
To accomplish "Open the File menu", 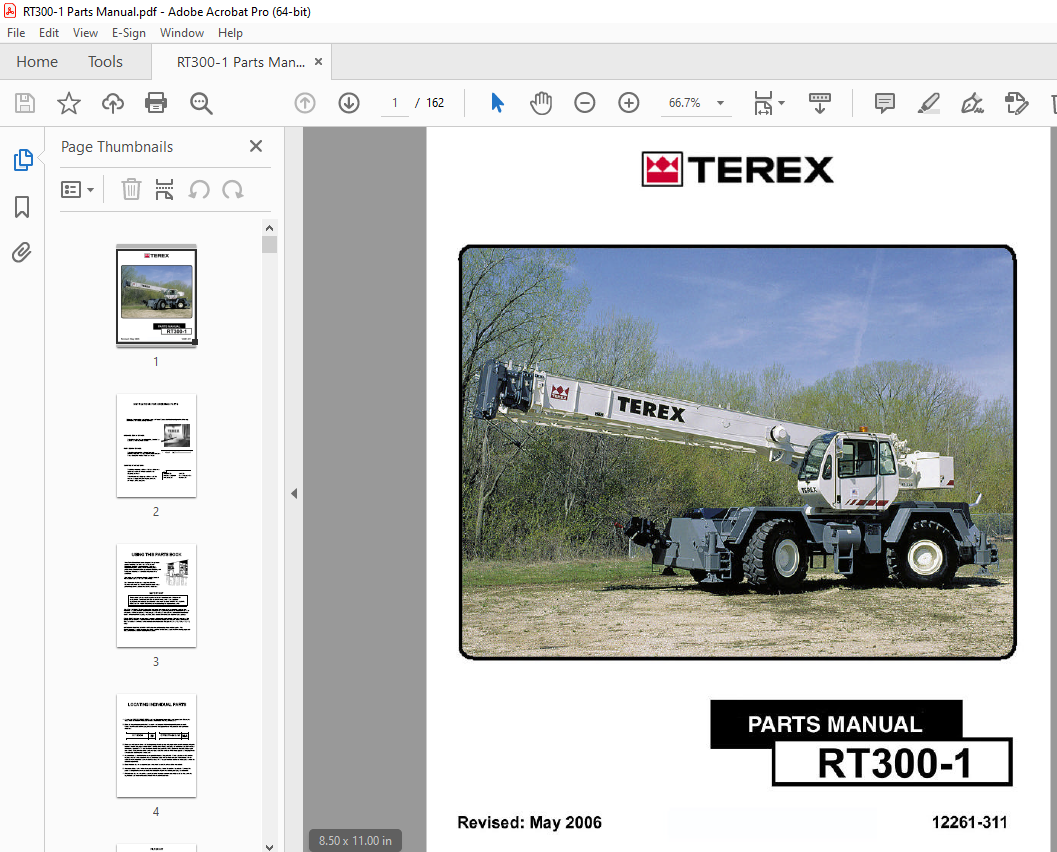I will [16, 32].
